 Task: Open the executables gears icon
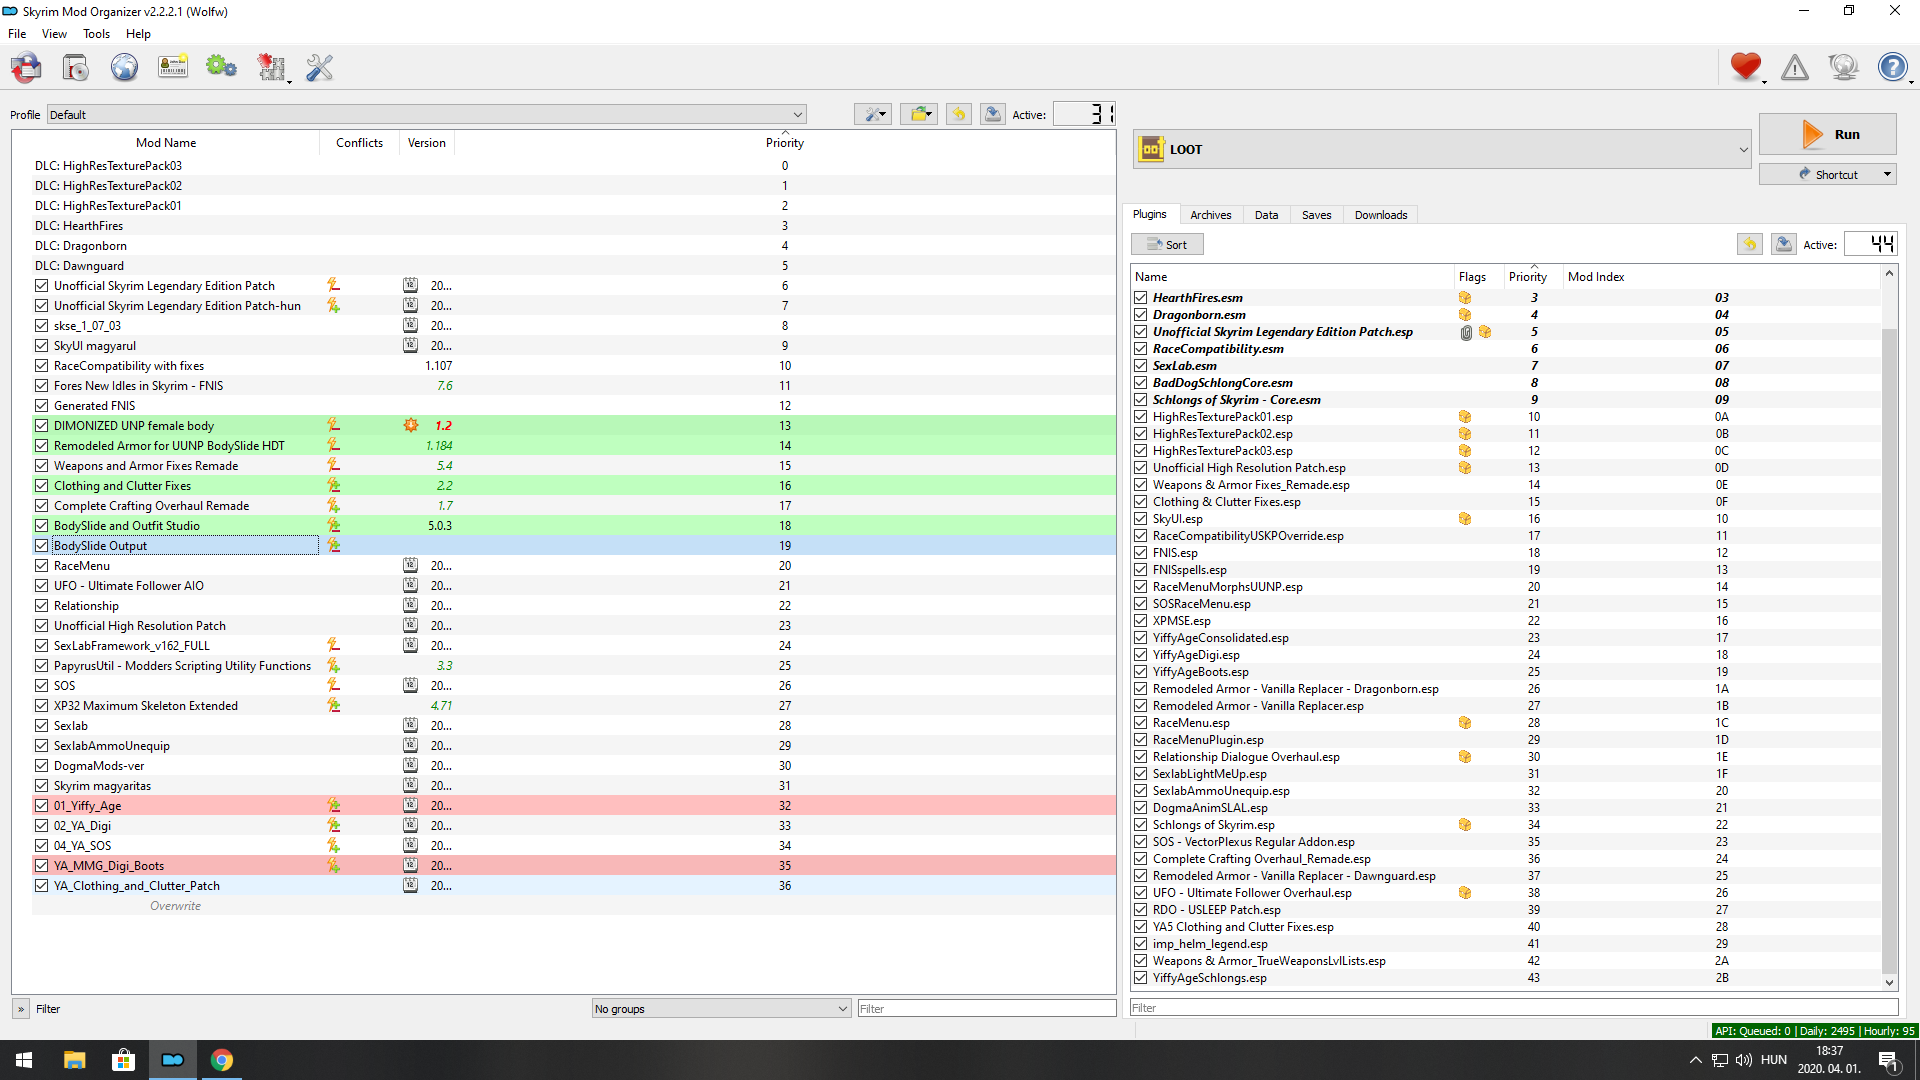click(221, 68)
